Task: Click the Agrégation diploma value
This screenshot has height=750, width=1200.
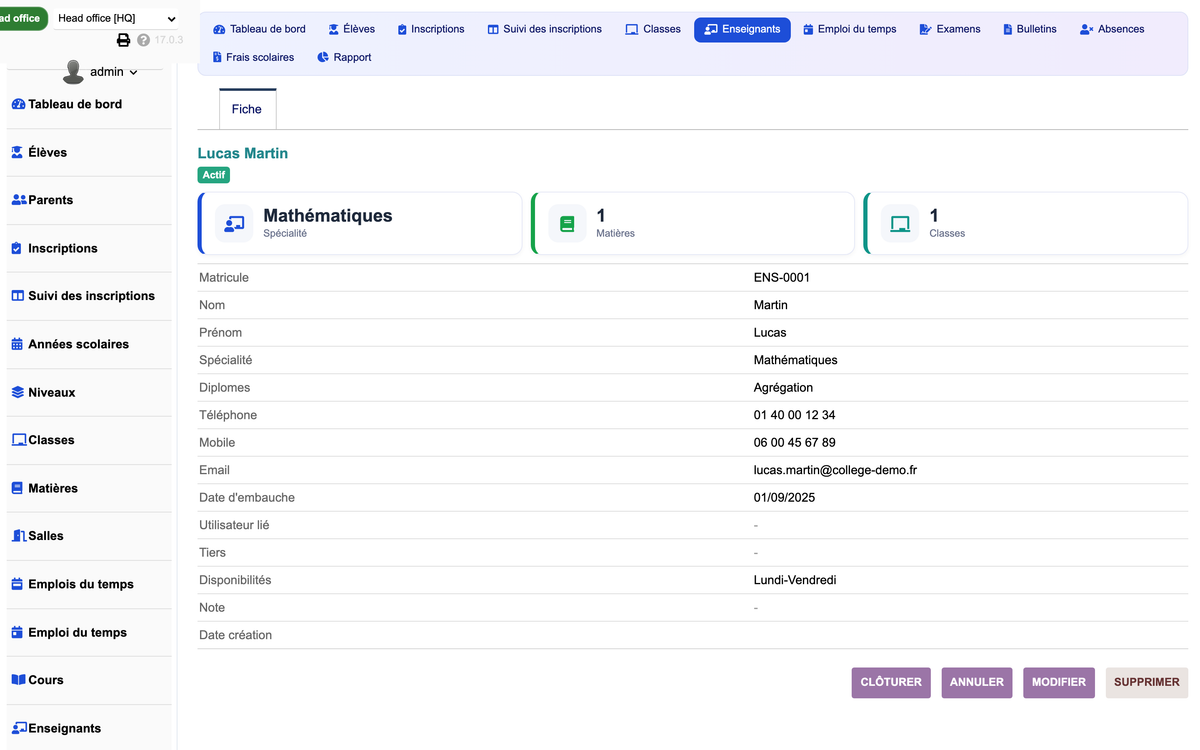Action: coord(784,387)
